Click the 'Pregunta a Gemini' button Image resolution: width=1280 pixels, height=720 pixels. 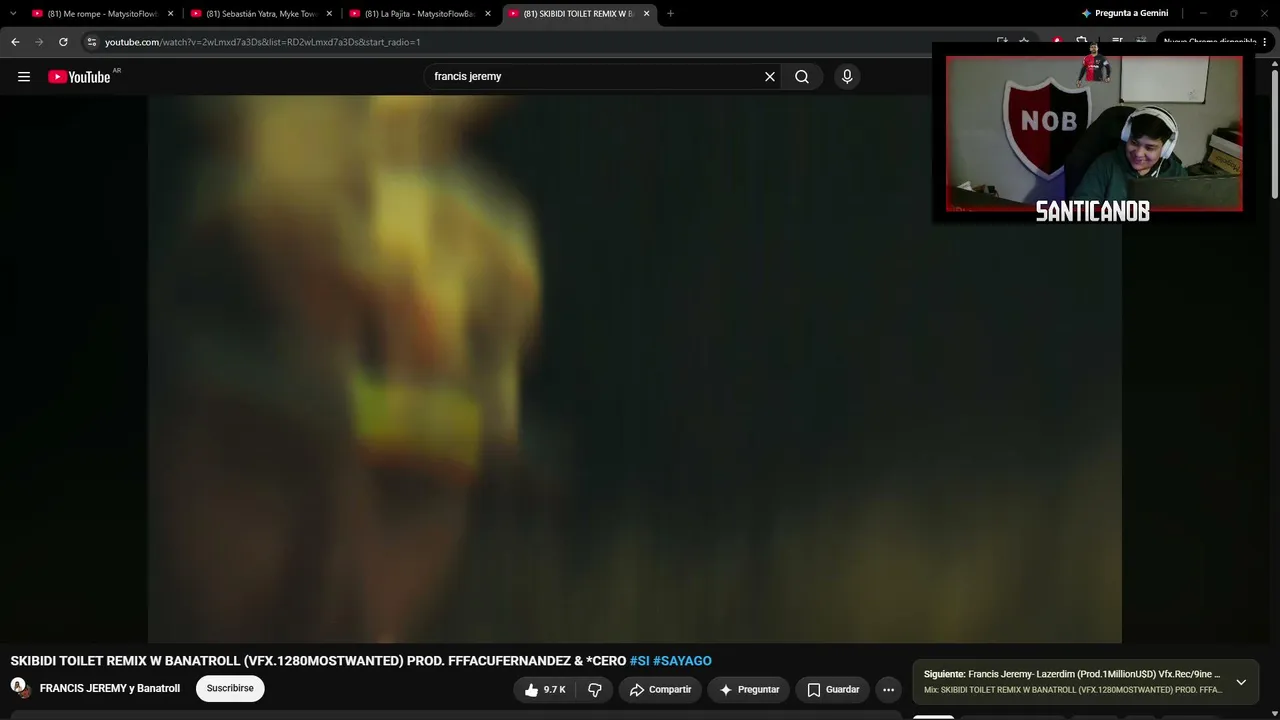1124,14
